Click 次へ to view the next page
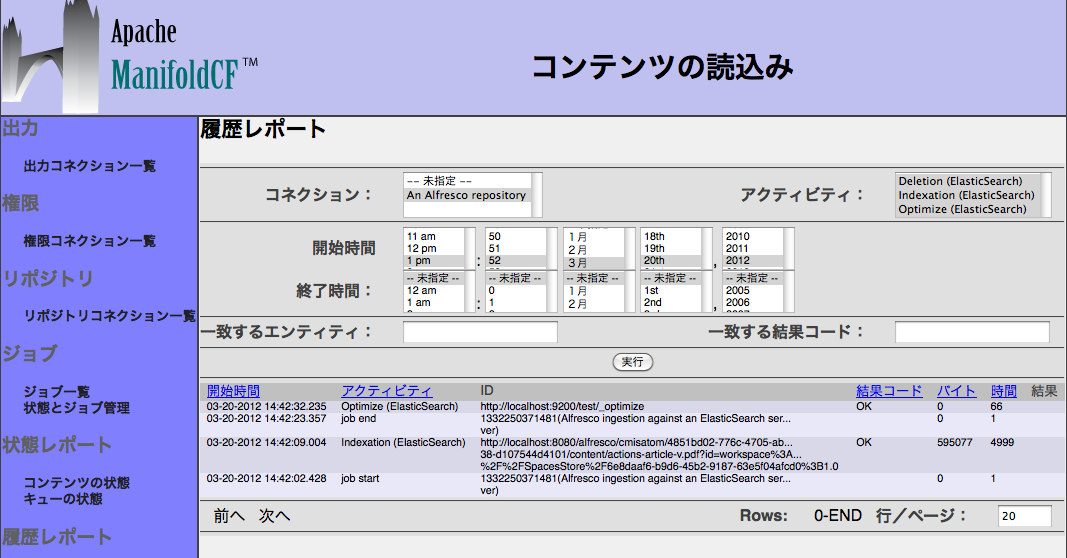 click(274, 516)
